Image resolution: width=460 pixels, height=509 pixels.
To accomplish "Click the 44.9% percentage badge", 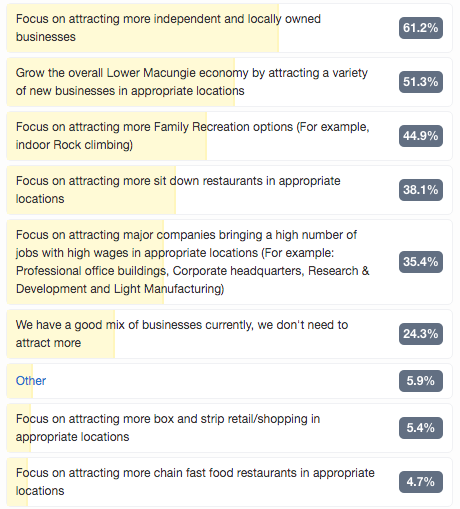I will click(421, 136).
